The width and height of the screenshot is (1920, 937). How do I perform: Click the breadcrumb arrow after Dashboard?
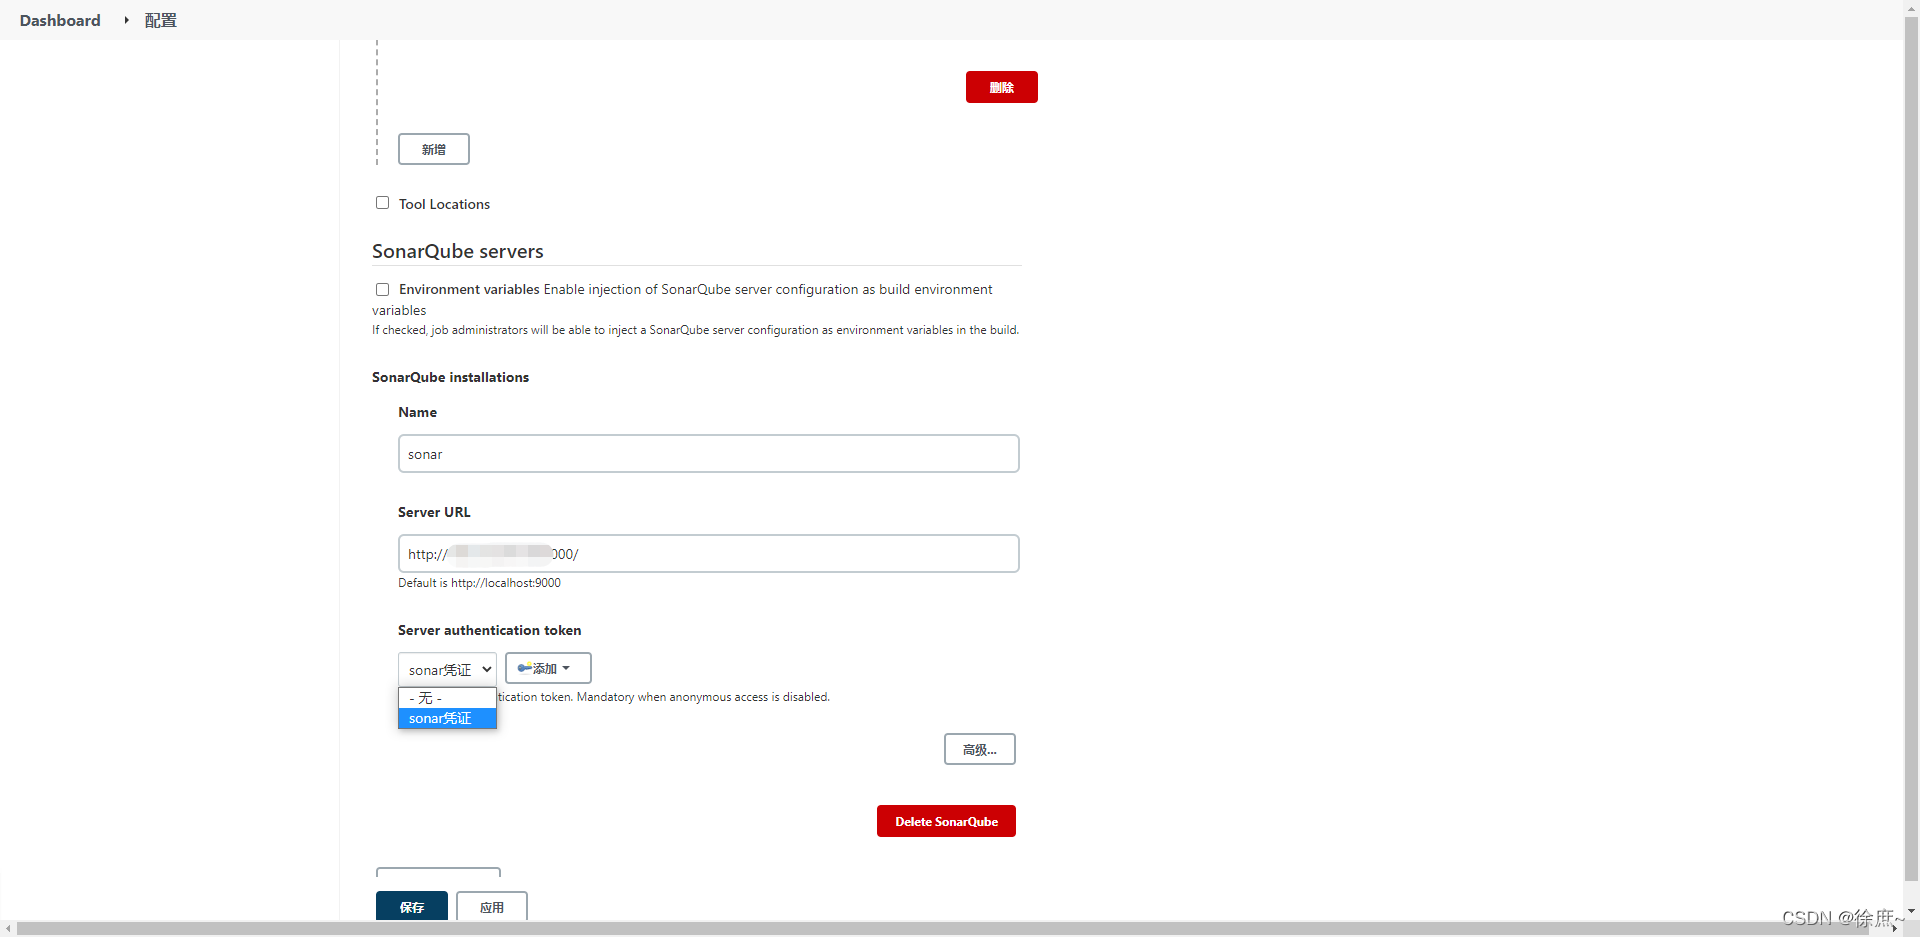click(x=126, y=20)
